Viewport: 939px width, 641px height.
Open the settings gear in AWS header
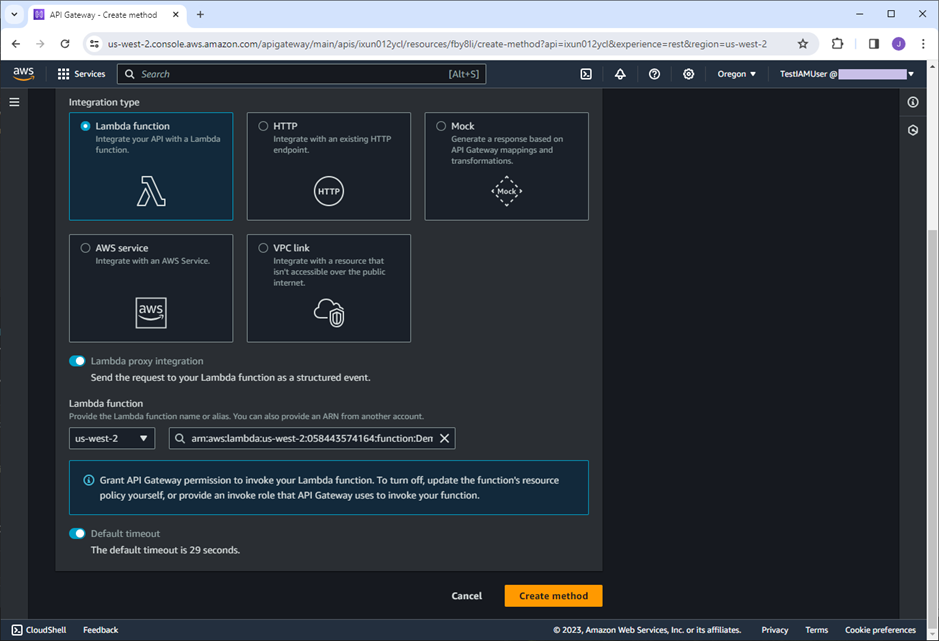pos(688,74)
